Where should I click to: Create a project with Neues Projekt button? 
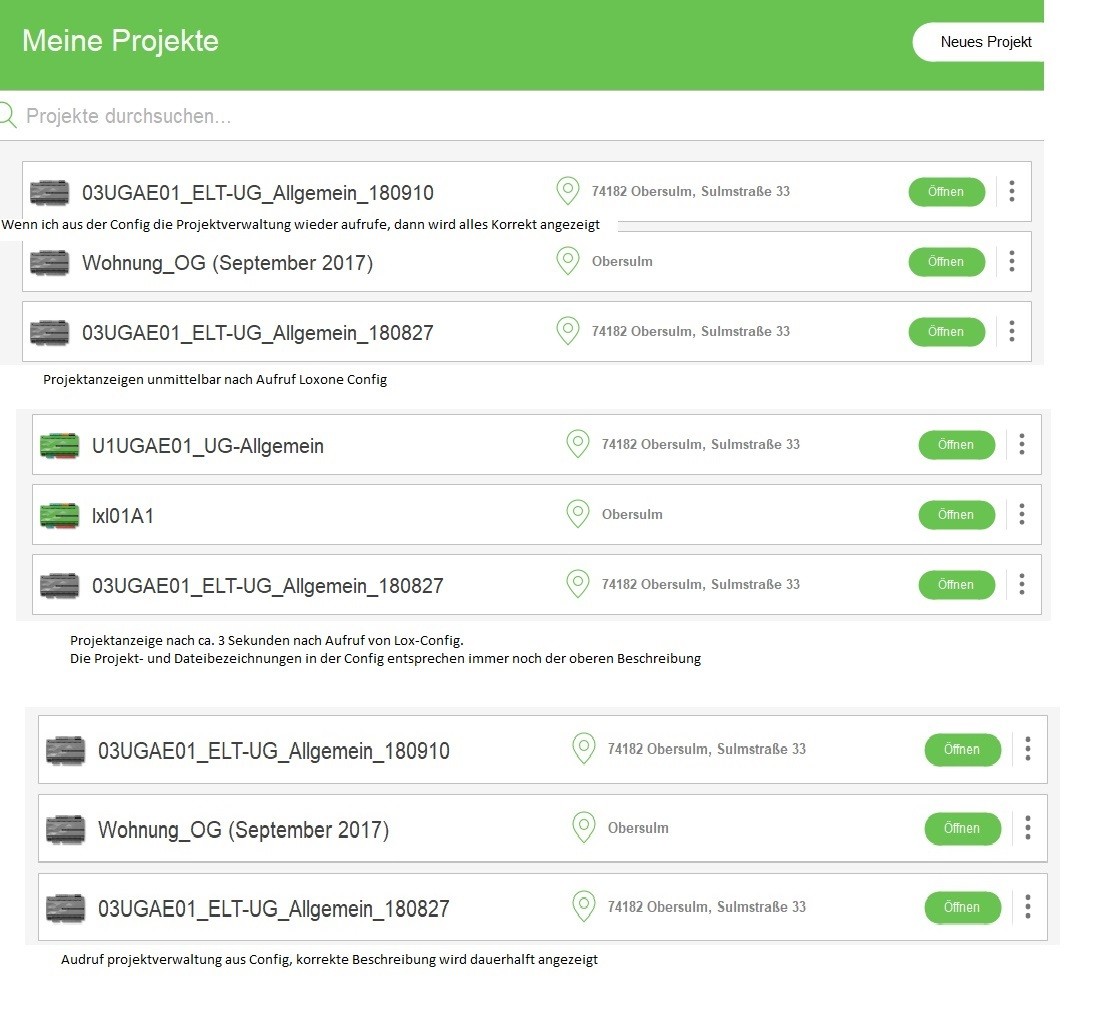985,42
